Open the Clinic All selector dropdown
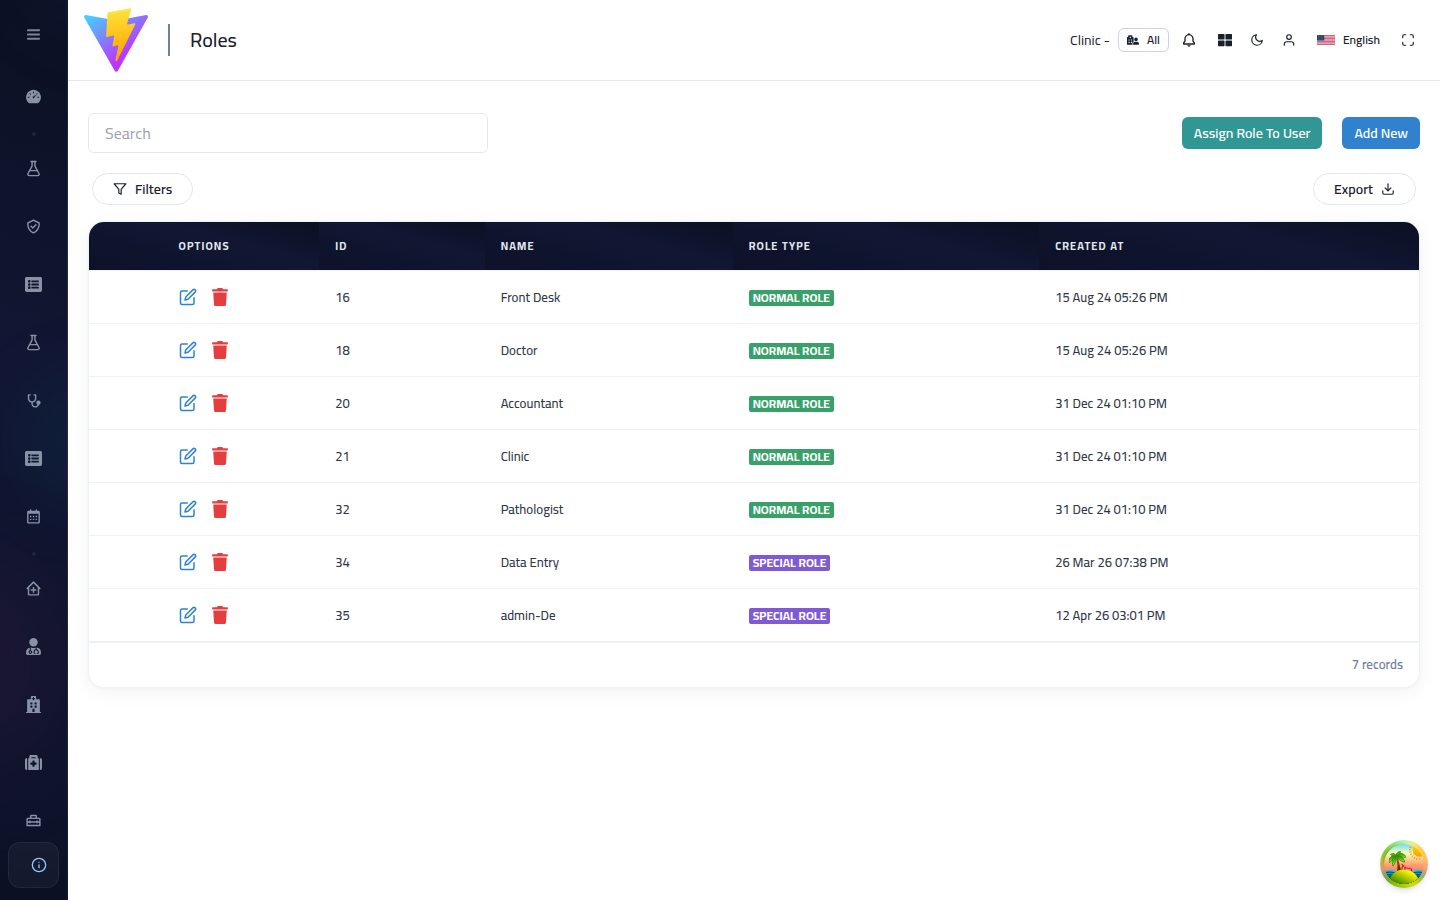1440x900 pixels. 1143,40
